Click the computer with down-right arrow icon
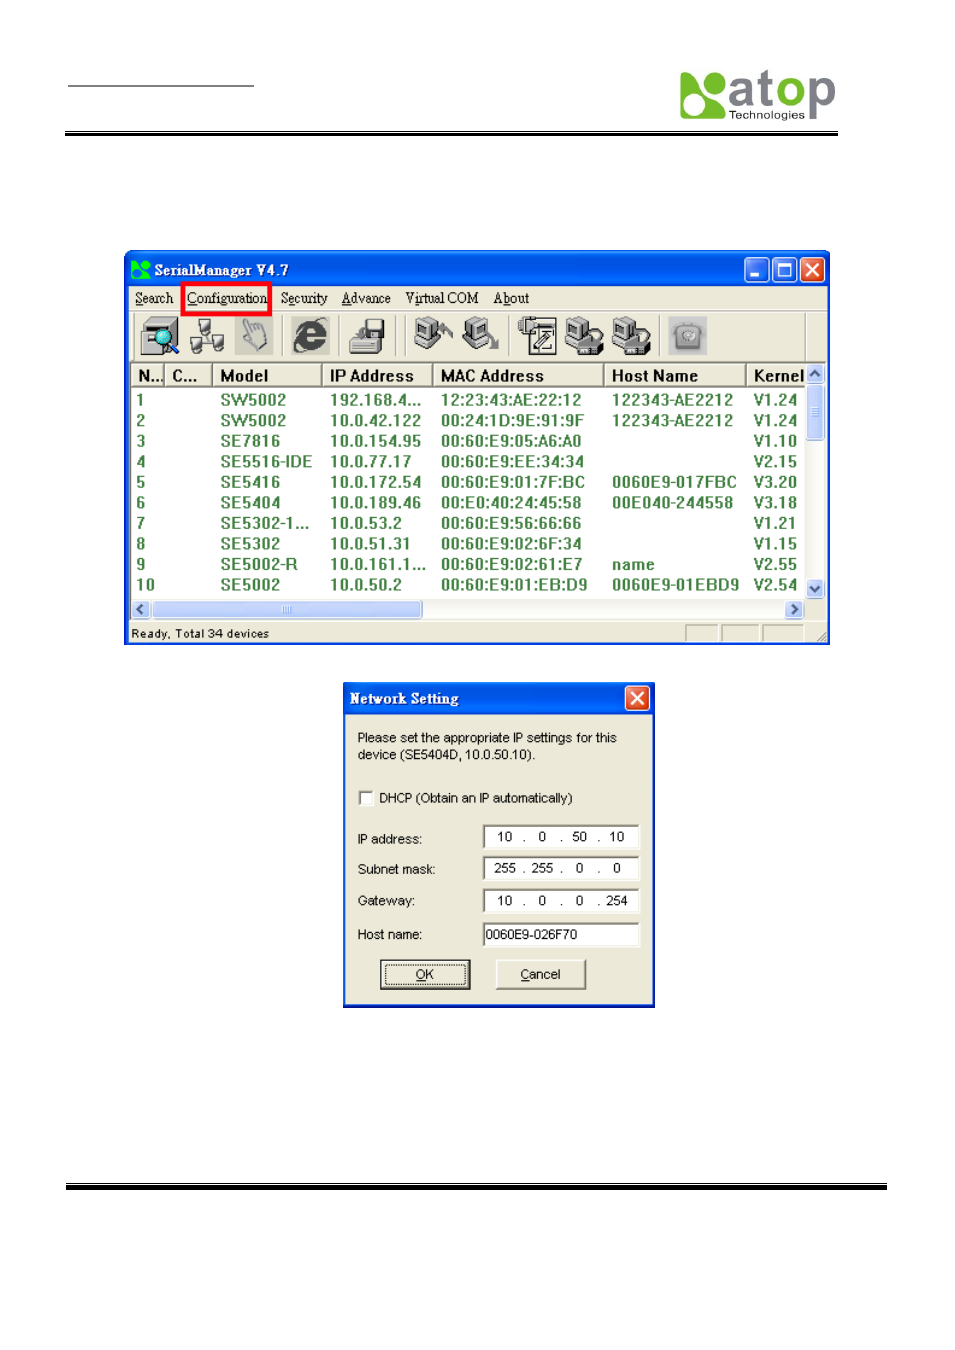955x1350 pixels. (x=480, y=334)
